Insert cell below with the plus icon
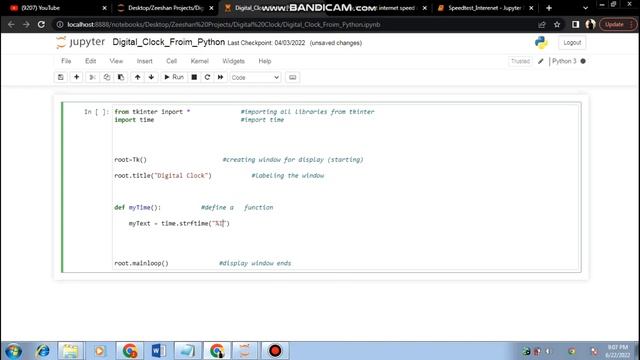This screenshot has width=640, height=360. click(76, 77)
